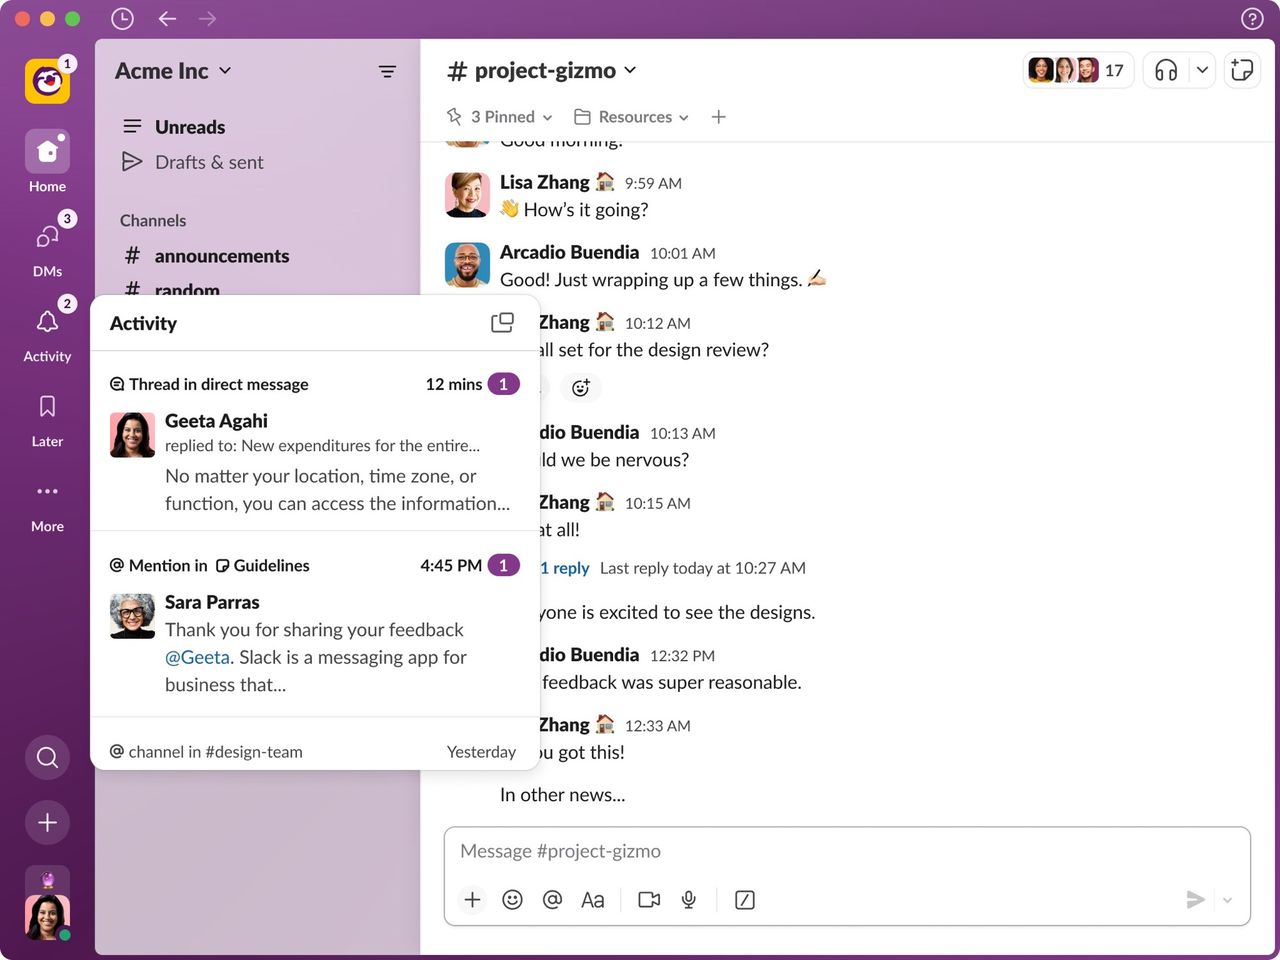
Task: Select Unreads in the sidebar
Action: [x=189, y=127]
